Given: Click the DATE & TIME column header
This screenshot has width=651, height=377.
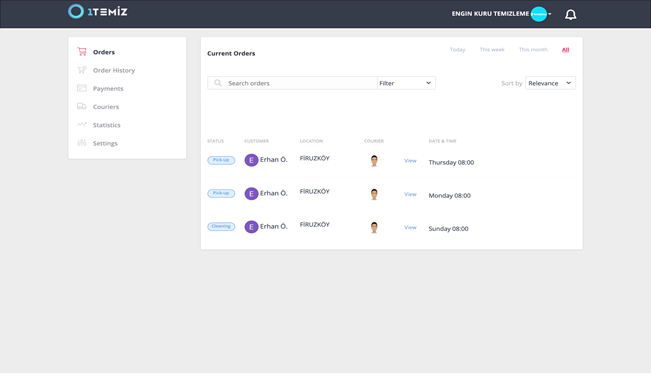Looking at the screenshot, I should point(443,141).
